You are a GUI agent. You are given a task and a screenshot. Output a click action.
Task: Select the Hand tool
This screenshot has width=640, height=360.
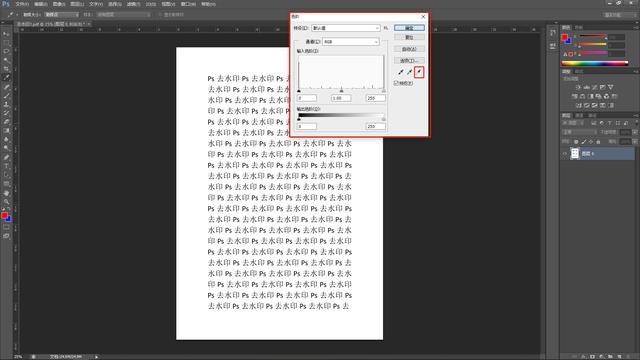tap(6, 193)
